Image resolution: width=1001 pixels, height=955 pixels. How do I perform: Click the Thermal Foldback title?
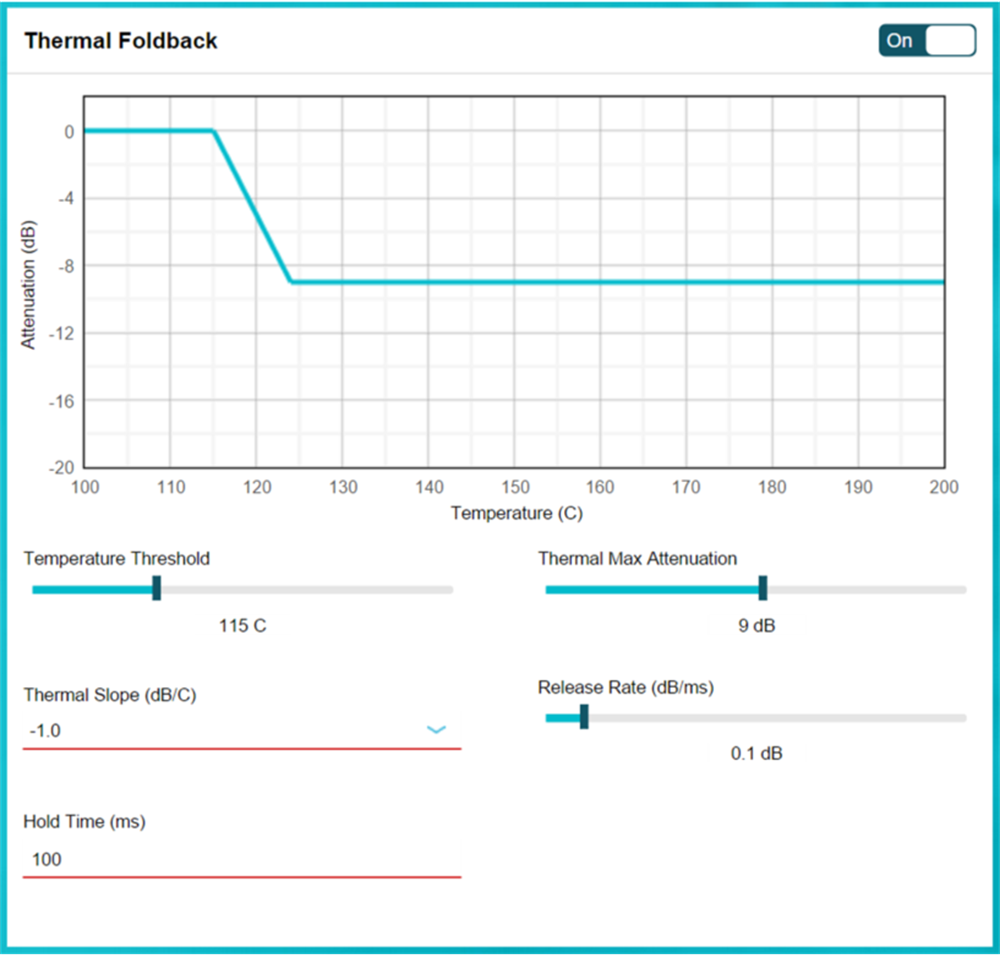[121, 40]
